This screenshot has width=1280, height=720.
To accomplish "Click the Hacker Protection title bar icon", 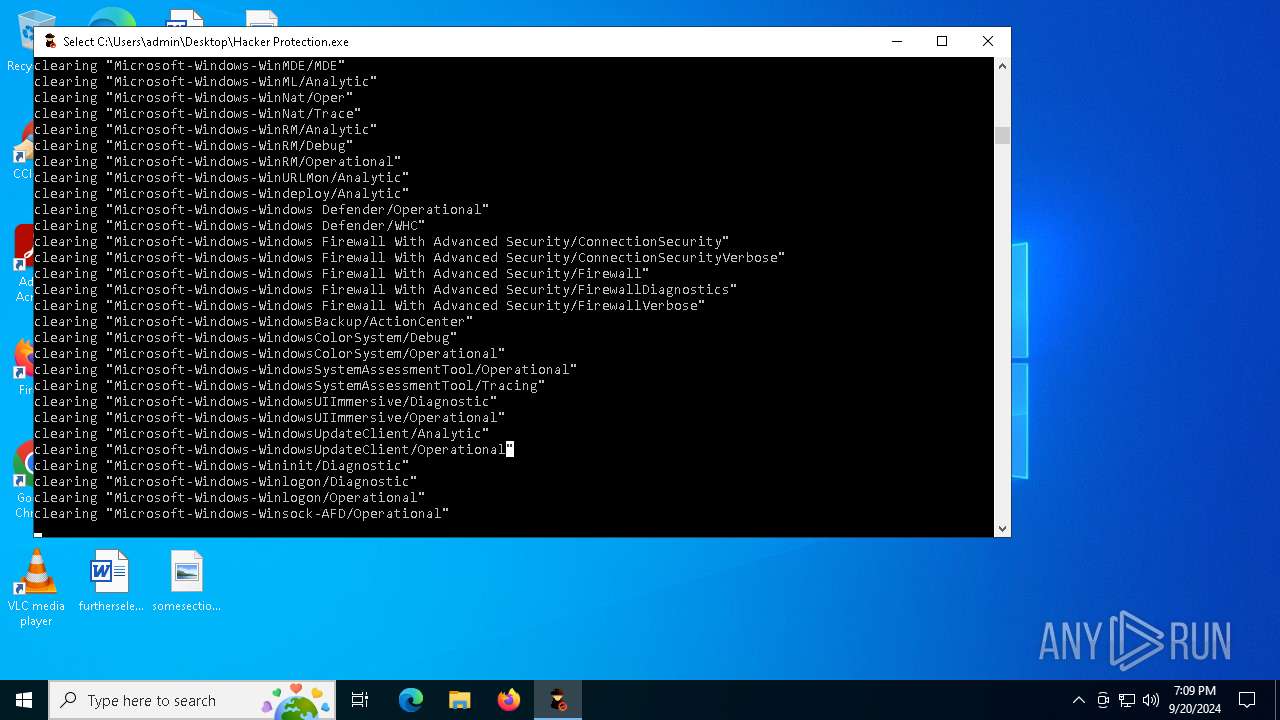I will [x=50, y=41].
